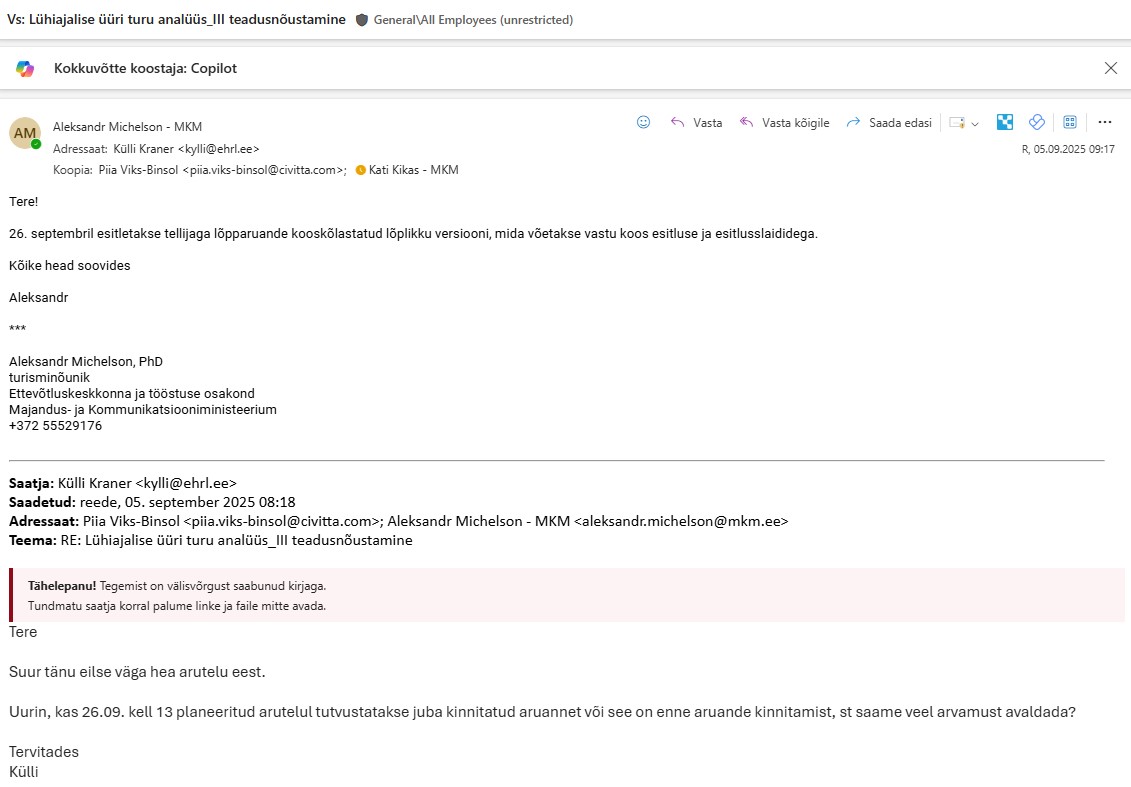Image resolution: width=1131 pixels, height=787 pixels.
Task: Click the Tähelepanu! external mail warning banner
Action: click(x=567, y=595)
